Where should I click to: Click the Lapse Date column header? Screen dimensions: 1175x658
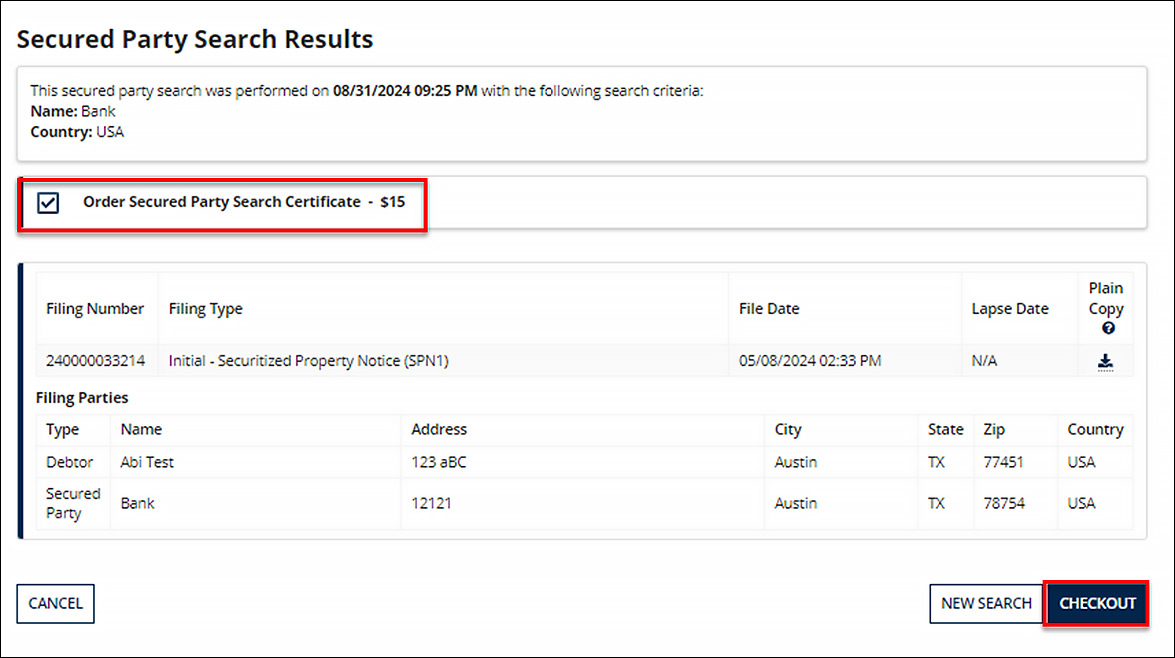1010,309
